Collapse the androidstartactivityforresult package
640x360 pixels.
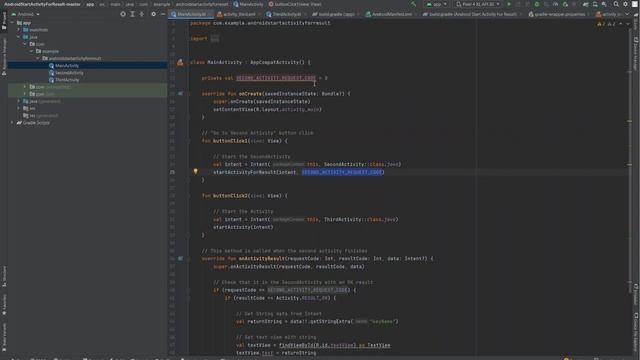(38, 58)
